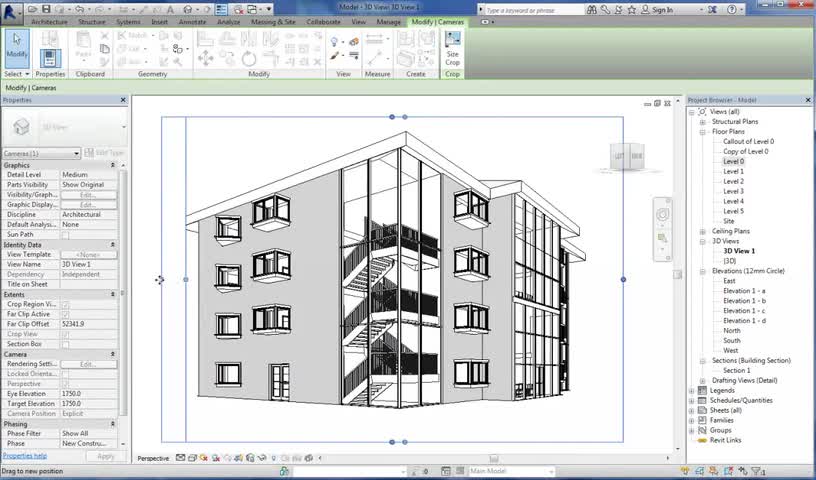This screenshot has width=816, height=480.
Task: Click the Linework paintbrush icon in View panel
Action: pos(334,56)
